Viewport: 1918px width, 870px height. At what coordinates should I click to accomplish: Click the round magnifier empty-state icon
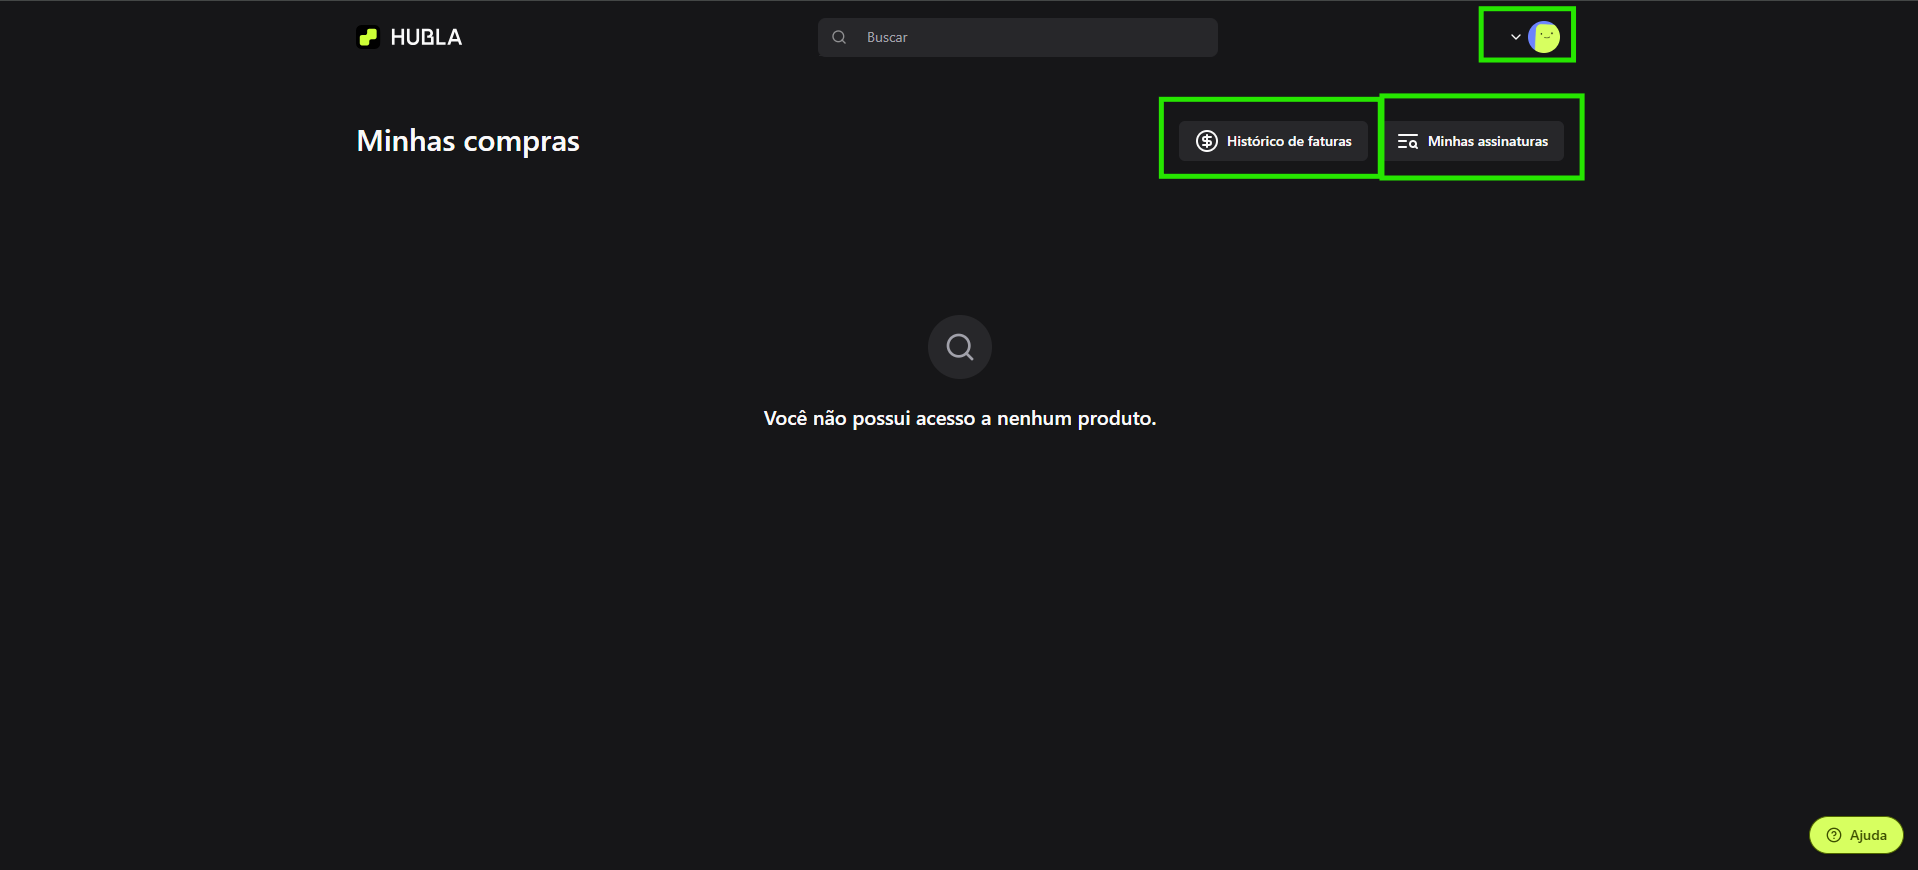coord(959,347)
